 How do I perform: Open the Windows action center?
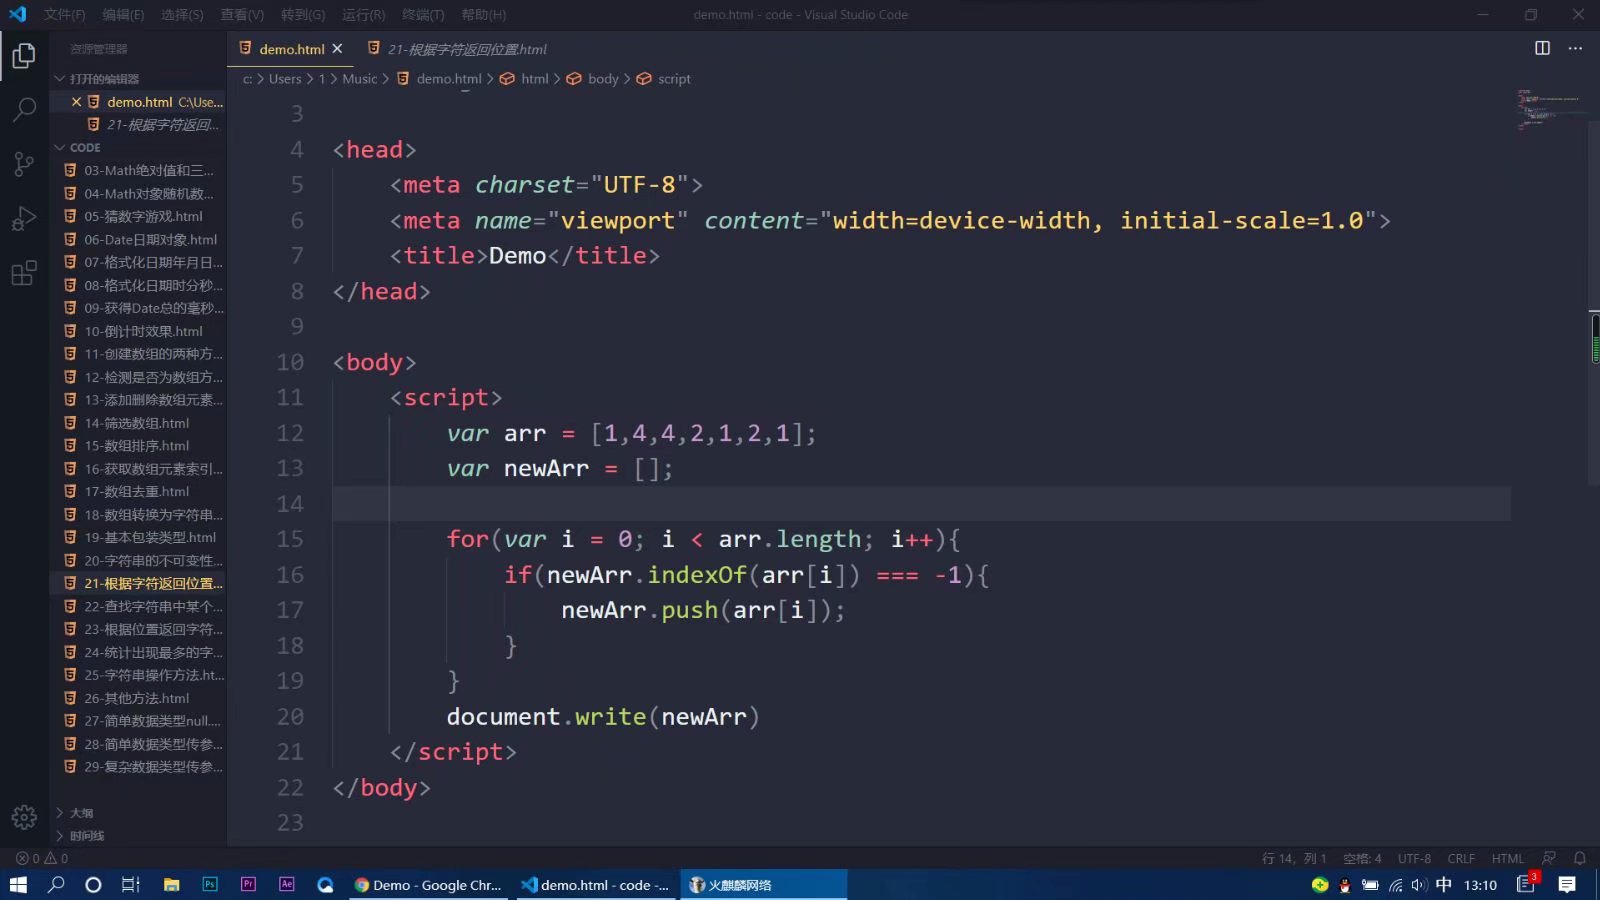[x=1567, y=884]
